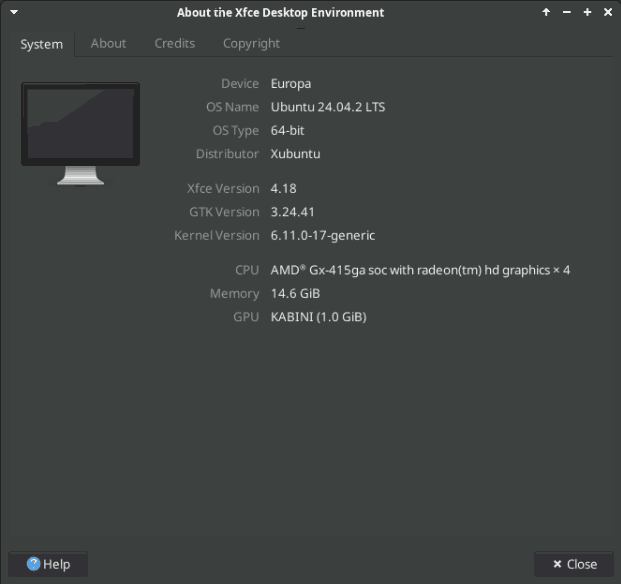This screenshot has width=621, height=584.
Task: Click the 'Xubuntu' distributor value
Action: click(295, 154)
